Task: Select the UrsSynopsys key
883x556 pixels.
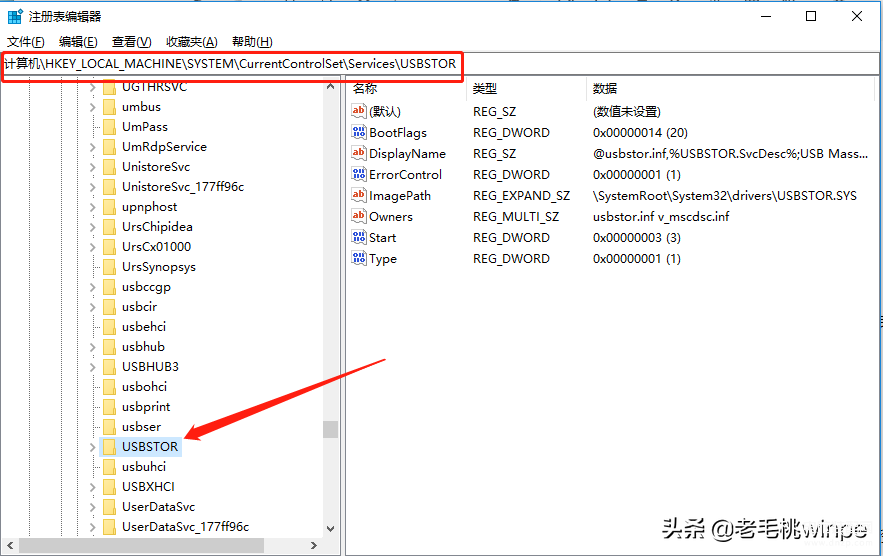Action: pos(159,267)
